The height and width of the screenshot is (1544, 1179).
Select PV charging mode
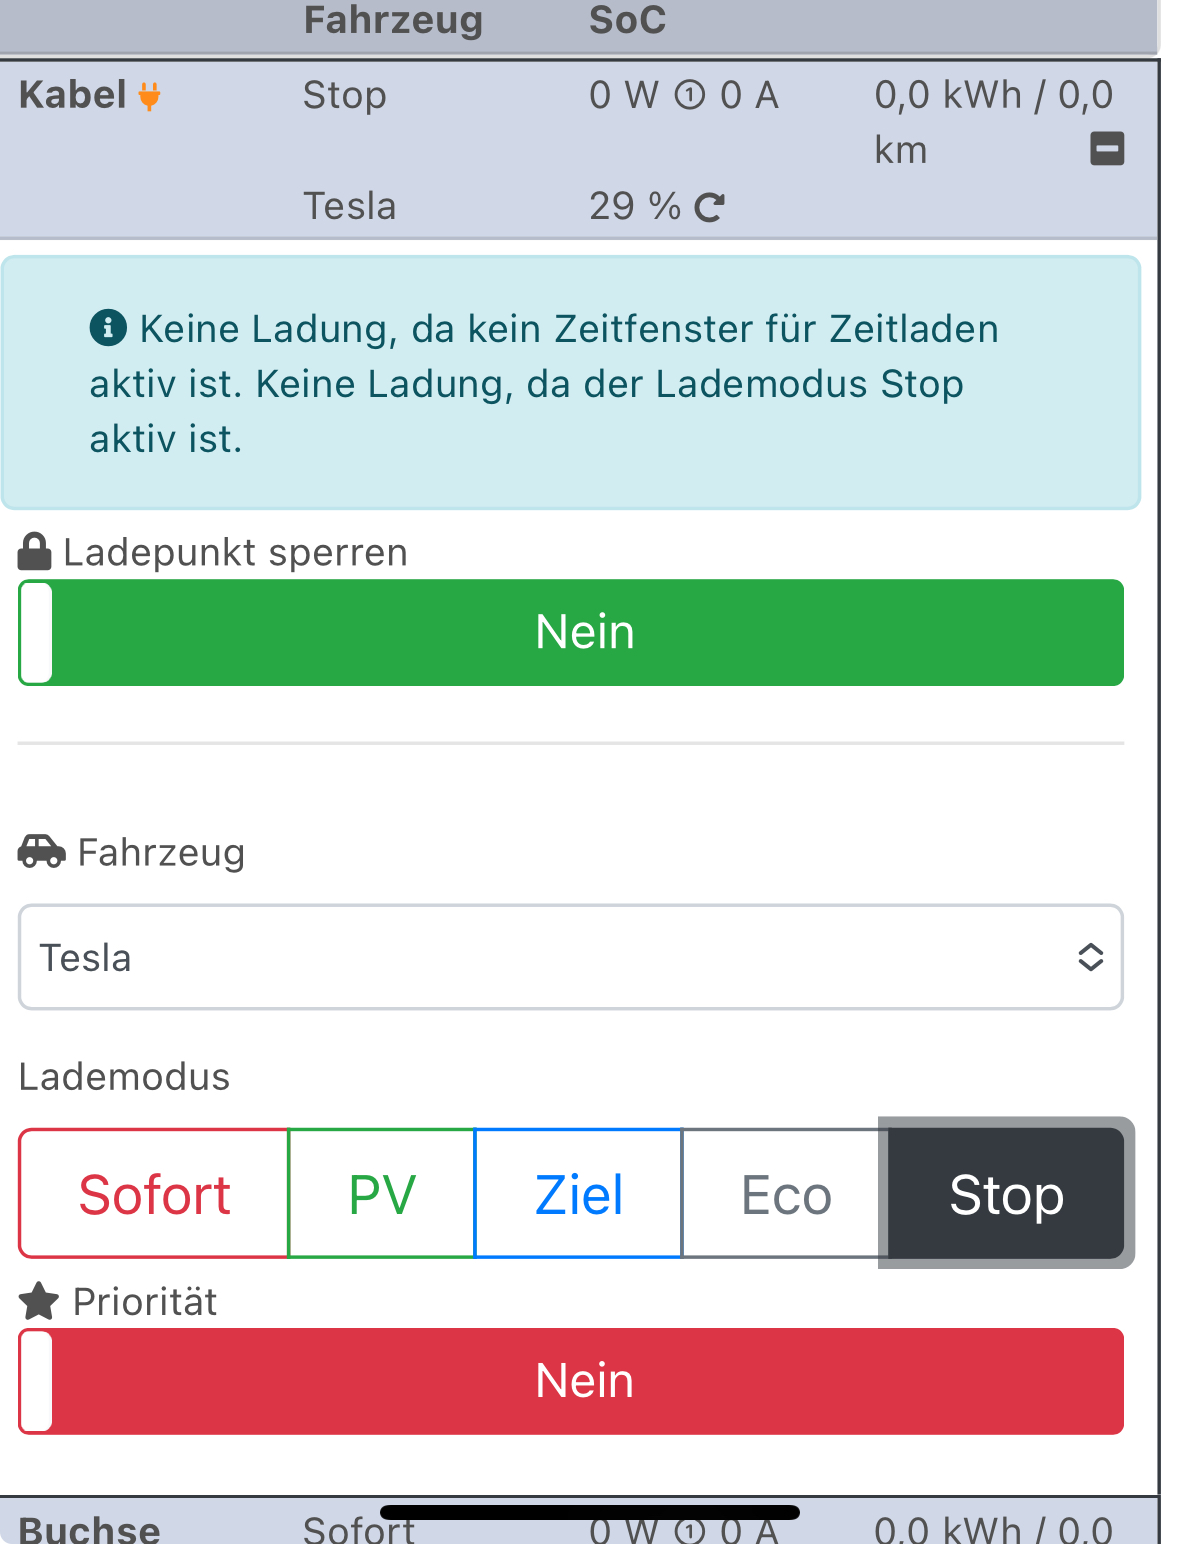pos(381,1194)
